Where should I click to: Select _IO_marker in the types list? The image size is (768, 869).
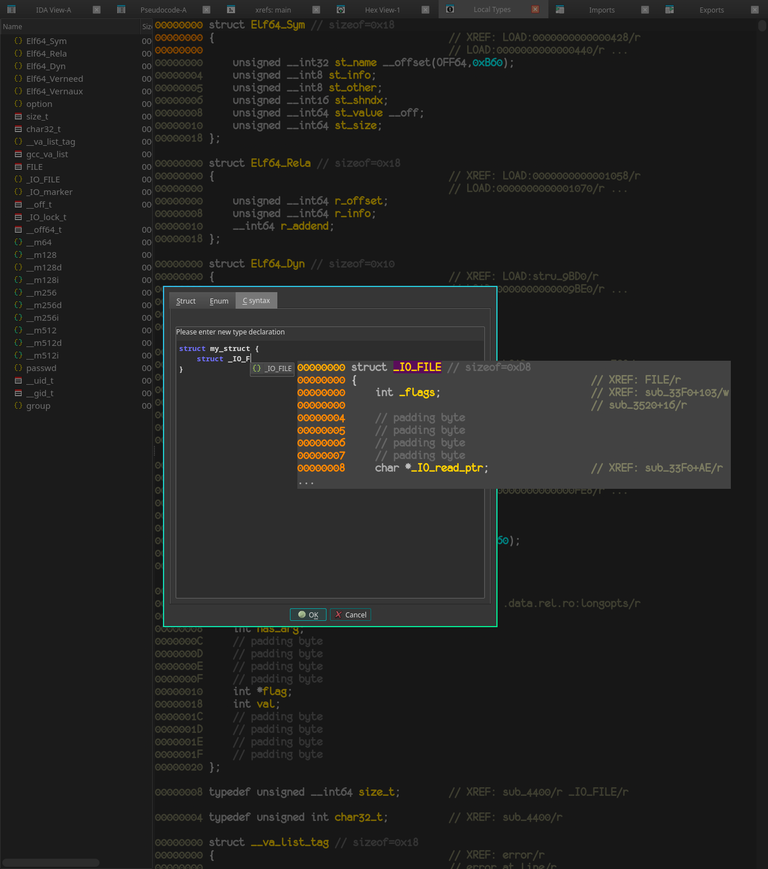pos(49,192)
